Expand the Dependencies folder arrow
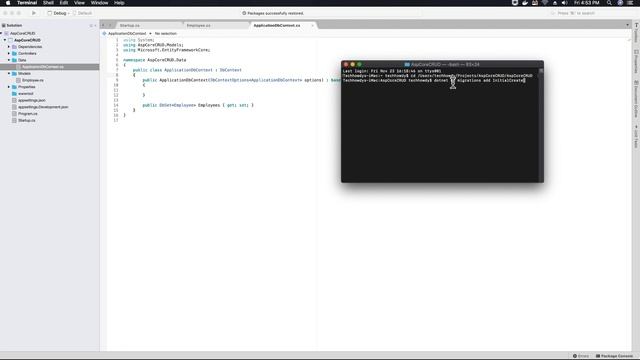Screen dimensions: 640x360 (9, 47)
